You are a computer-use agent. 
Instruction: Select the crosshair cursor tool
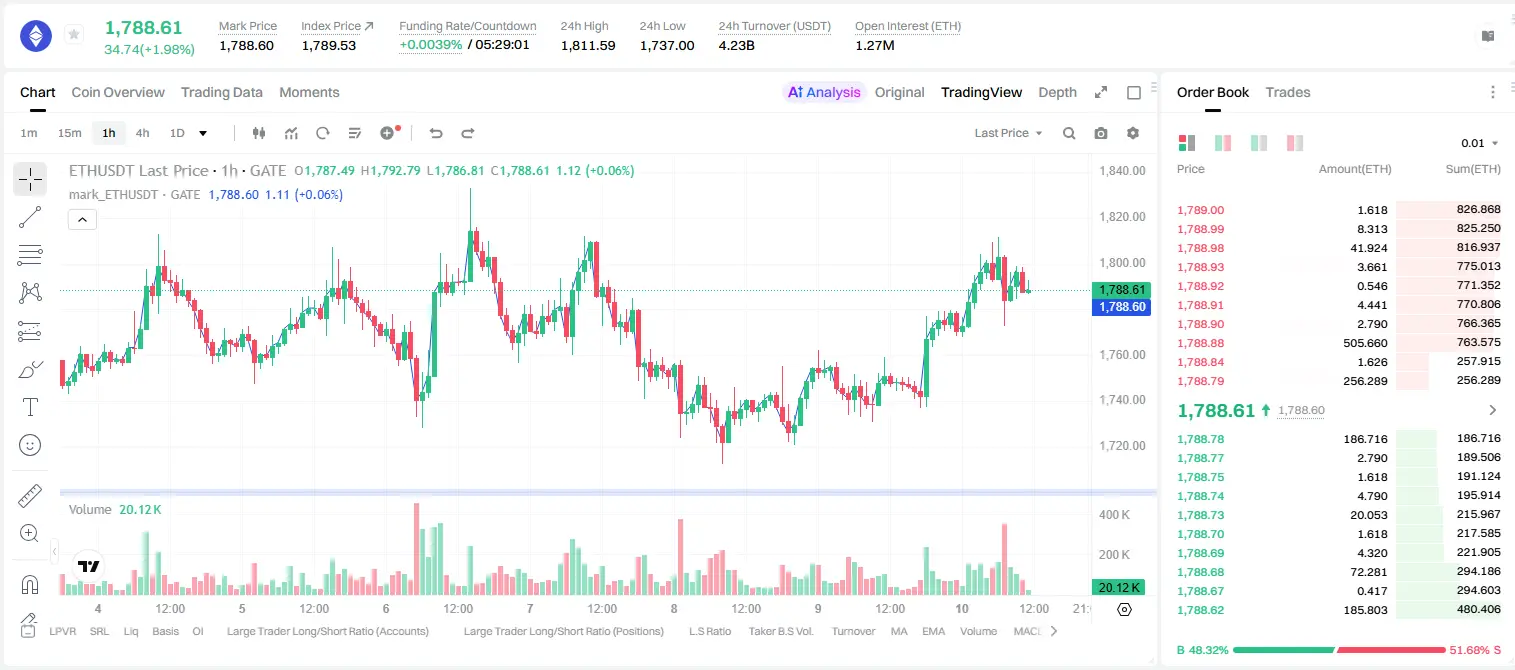pos(30,179)
